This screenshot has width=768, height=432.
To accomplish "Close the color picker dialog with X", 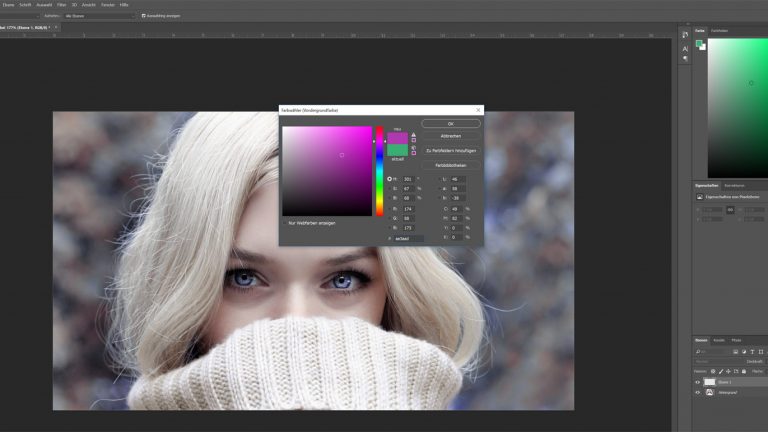I will click(478, 110).
